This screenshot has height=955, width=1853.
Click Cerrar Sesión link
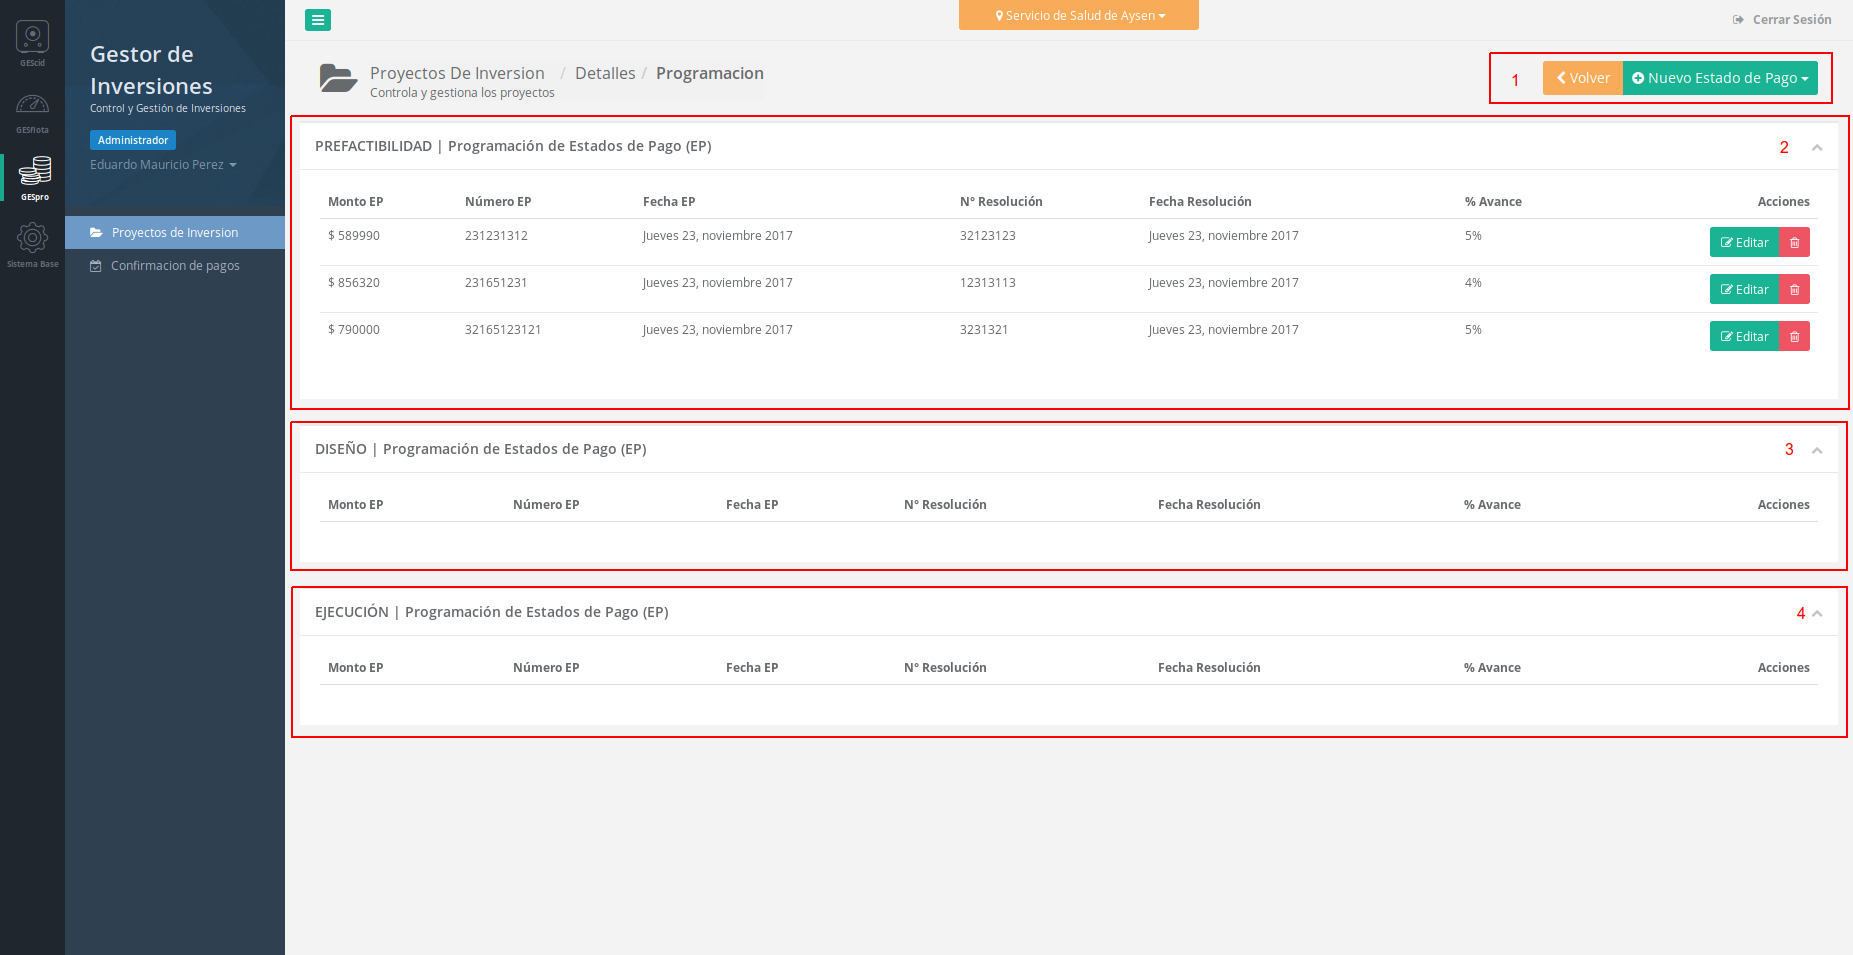click(x=1782, y=20)
